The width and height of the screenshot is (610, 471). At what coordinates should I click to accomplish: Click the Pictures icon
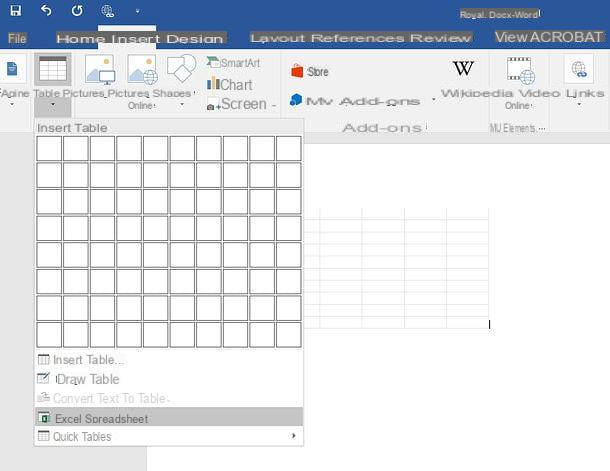(100, 70)
